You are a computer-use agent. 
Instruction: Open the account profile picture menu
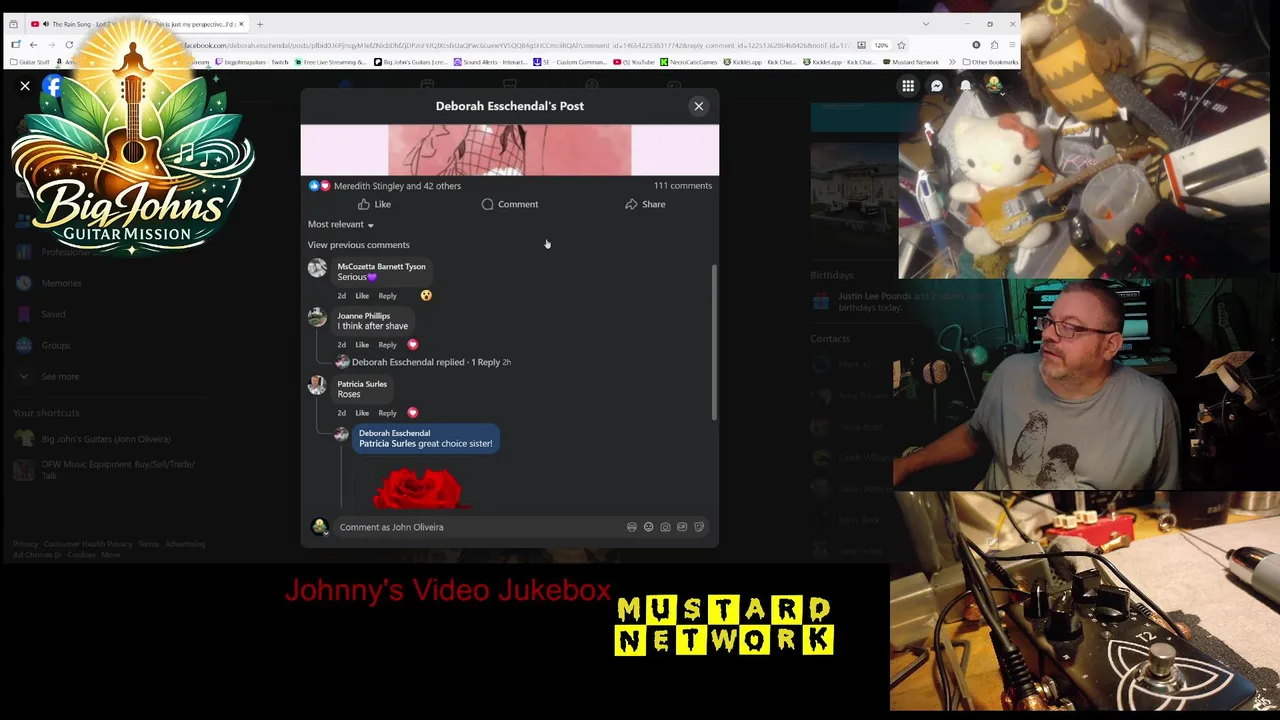994,86
